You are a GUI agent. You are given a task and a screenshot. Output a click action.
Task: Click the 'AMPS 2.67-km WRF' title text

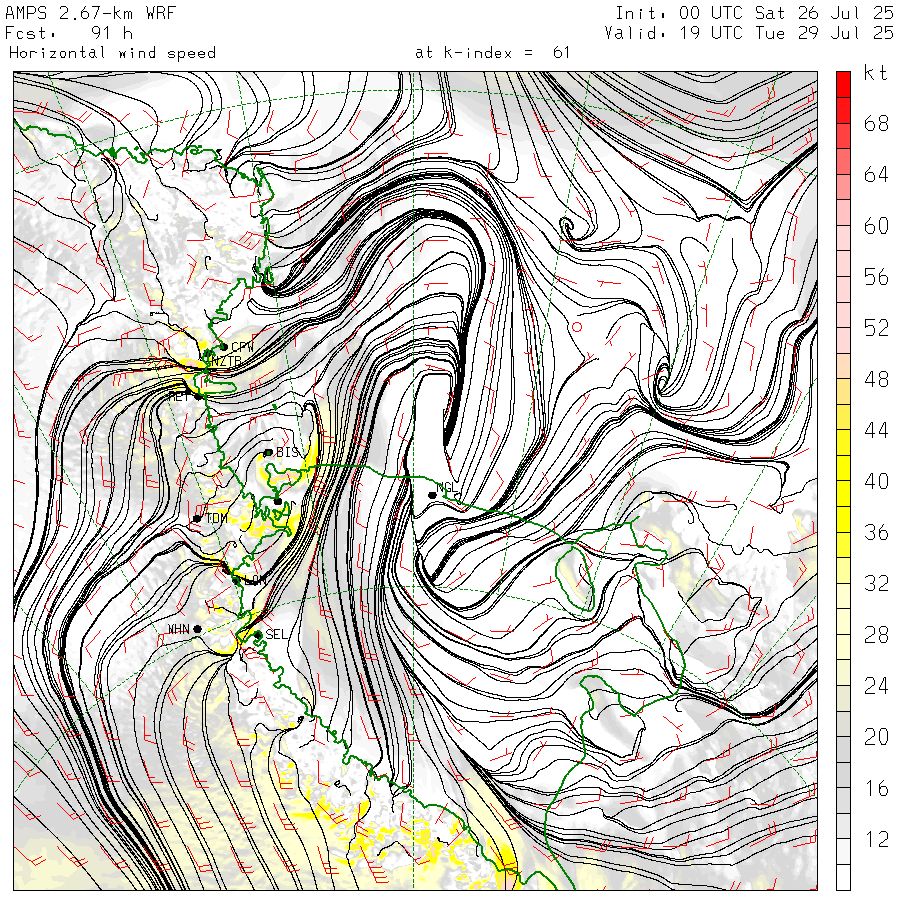(x=91, y=13)
